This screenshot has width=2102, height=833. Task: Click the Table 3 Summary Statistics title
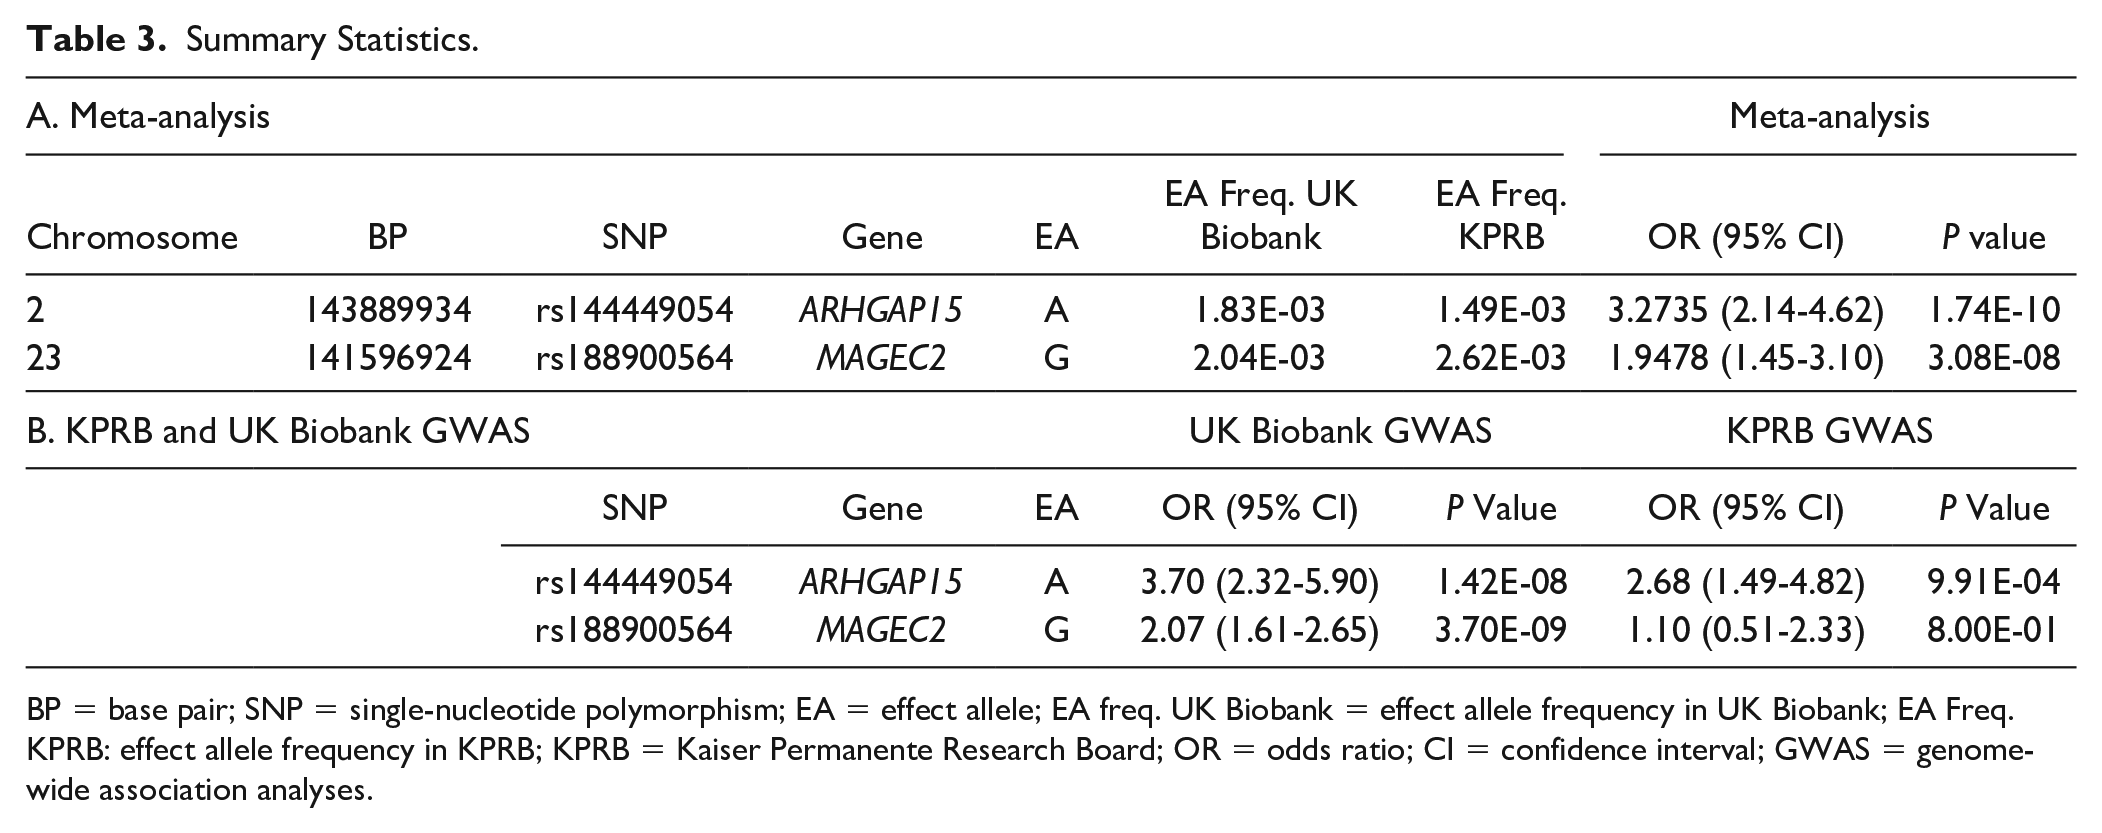click(253, 39)
